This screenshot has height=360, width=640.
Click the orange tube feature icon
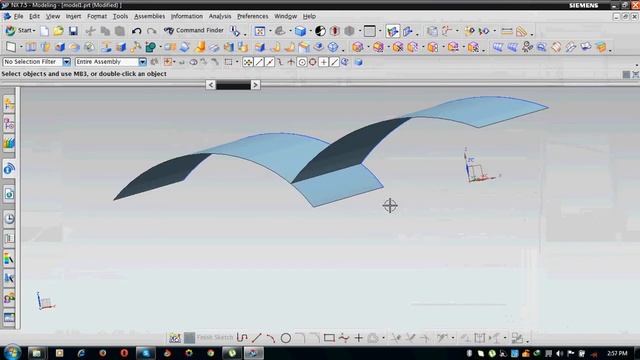tap(200, 47)
